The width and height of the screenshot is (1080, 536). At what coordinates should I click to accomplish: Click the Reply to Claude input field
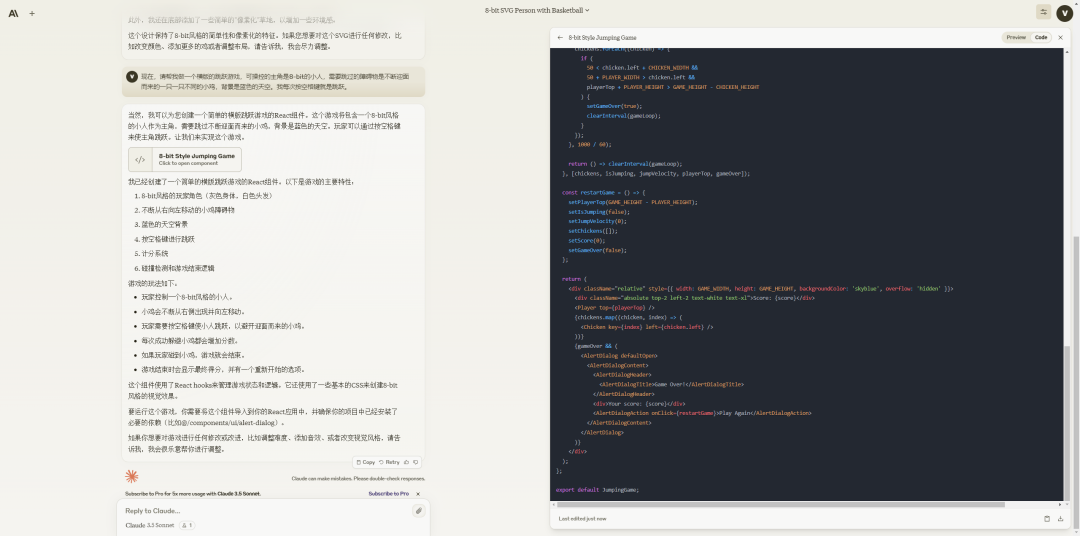point(265,511)
